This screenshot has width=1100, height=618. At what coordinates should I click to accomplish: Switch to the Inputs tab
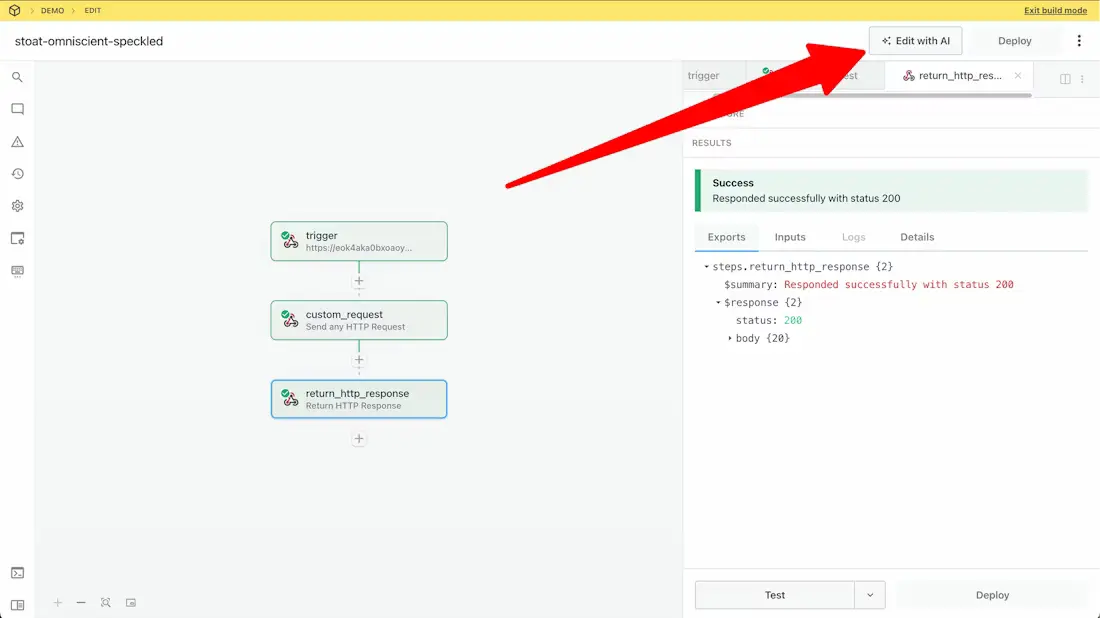pyautogui.click(x=790, y=237)
